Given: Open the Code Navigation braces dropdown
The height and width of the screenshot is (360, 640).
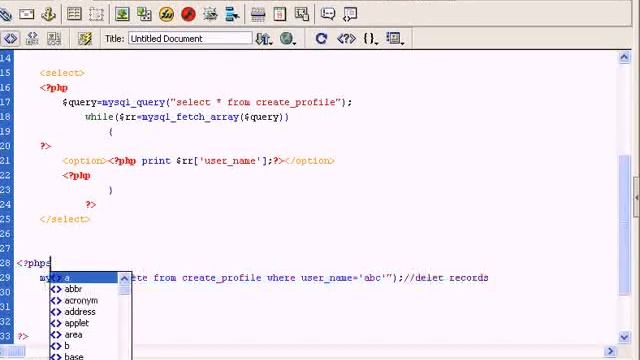Looking at the screenshot, I should click(371, 39).
